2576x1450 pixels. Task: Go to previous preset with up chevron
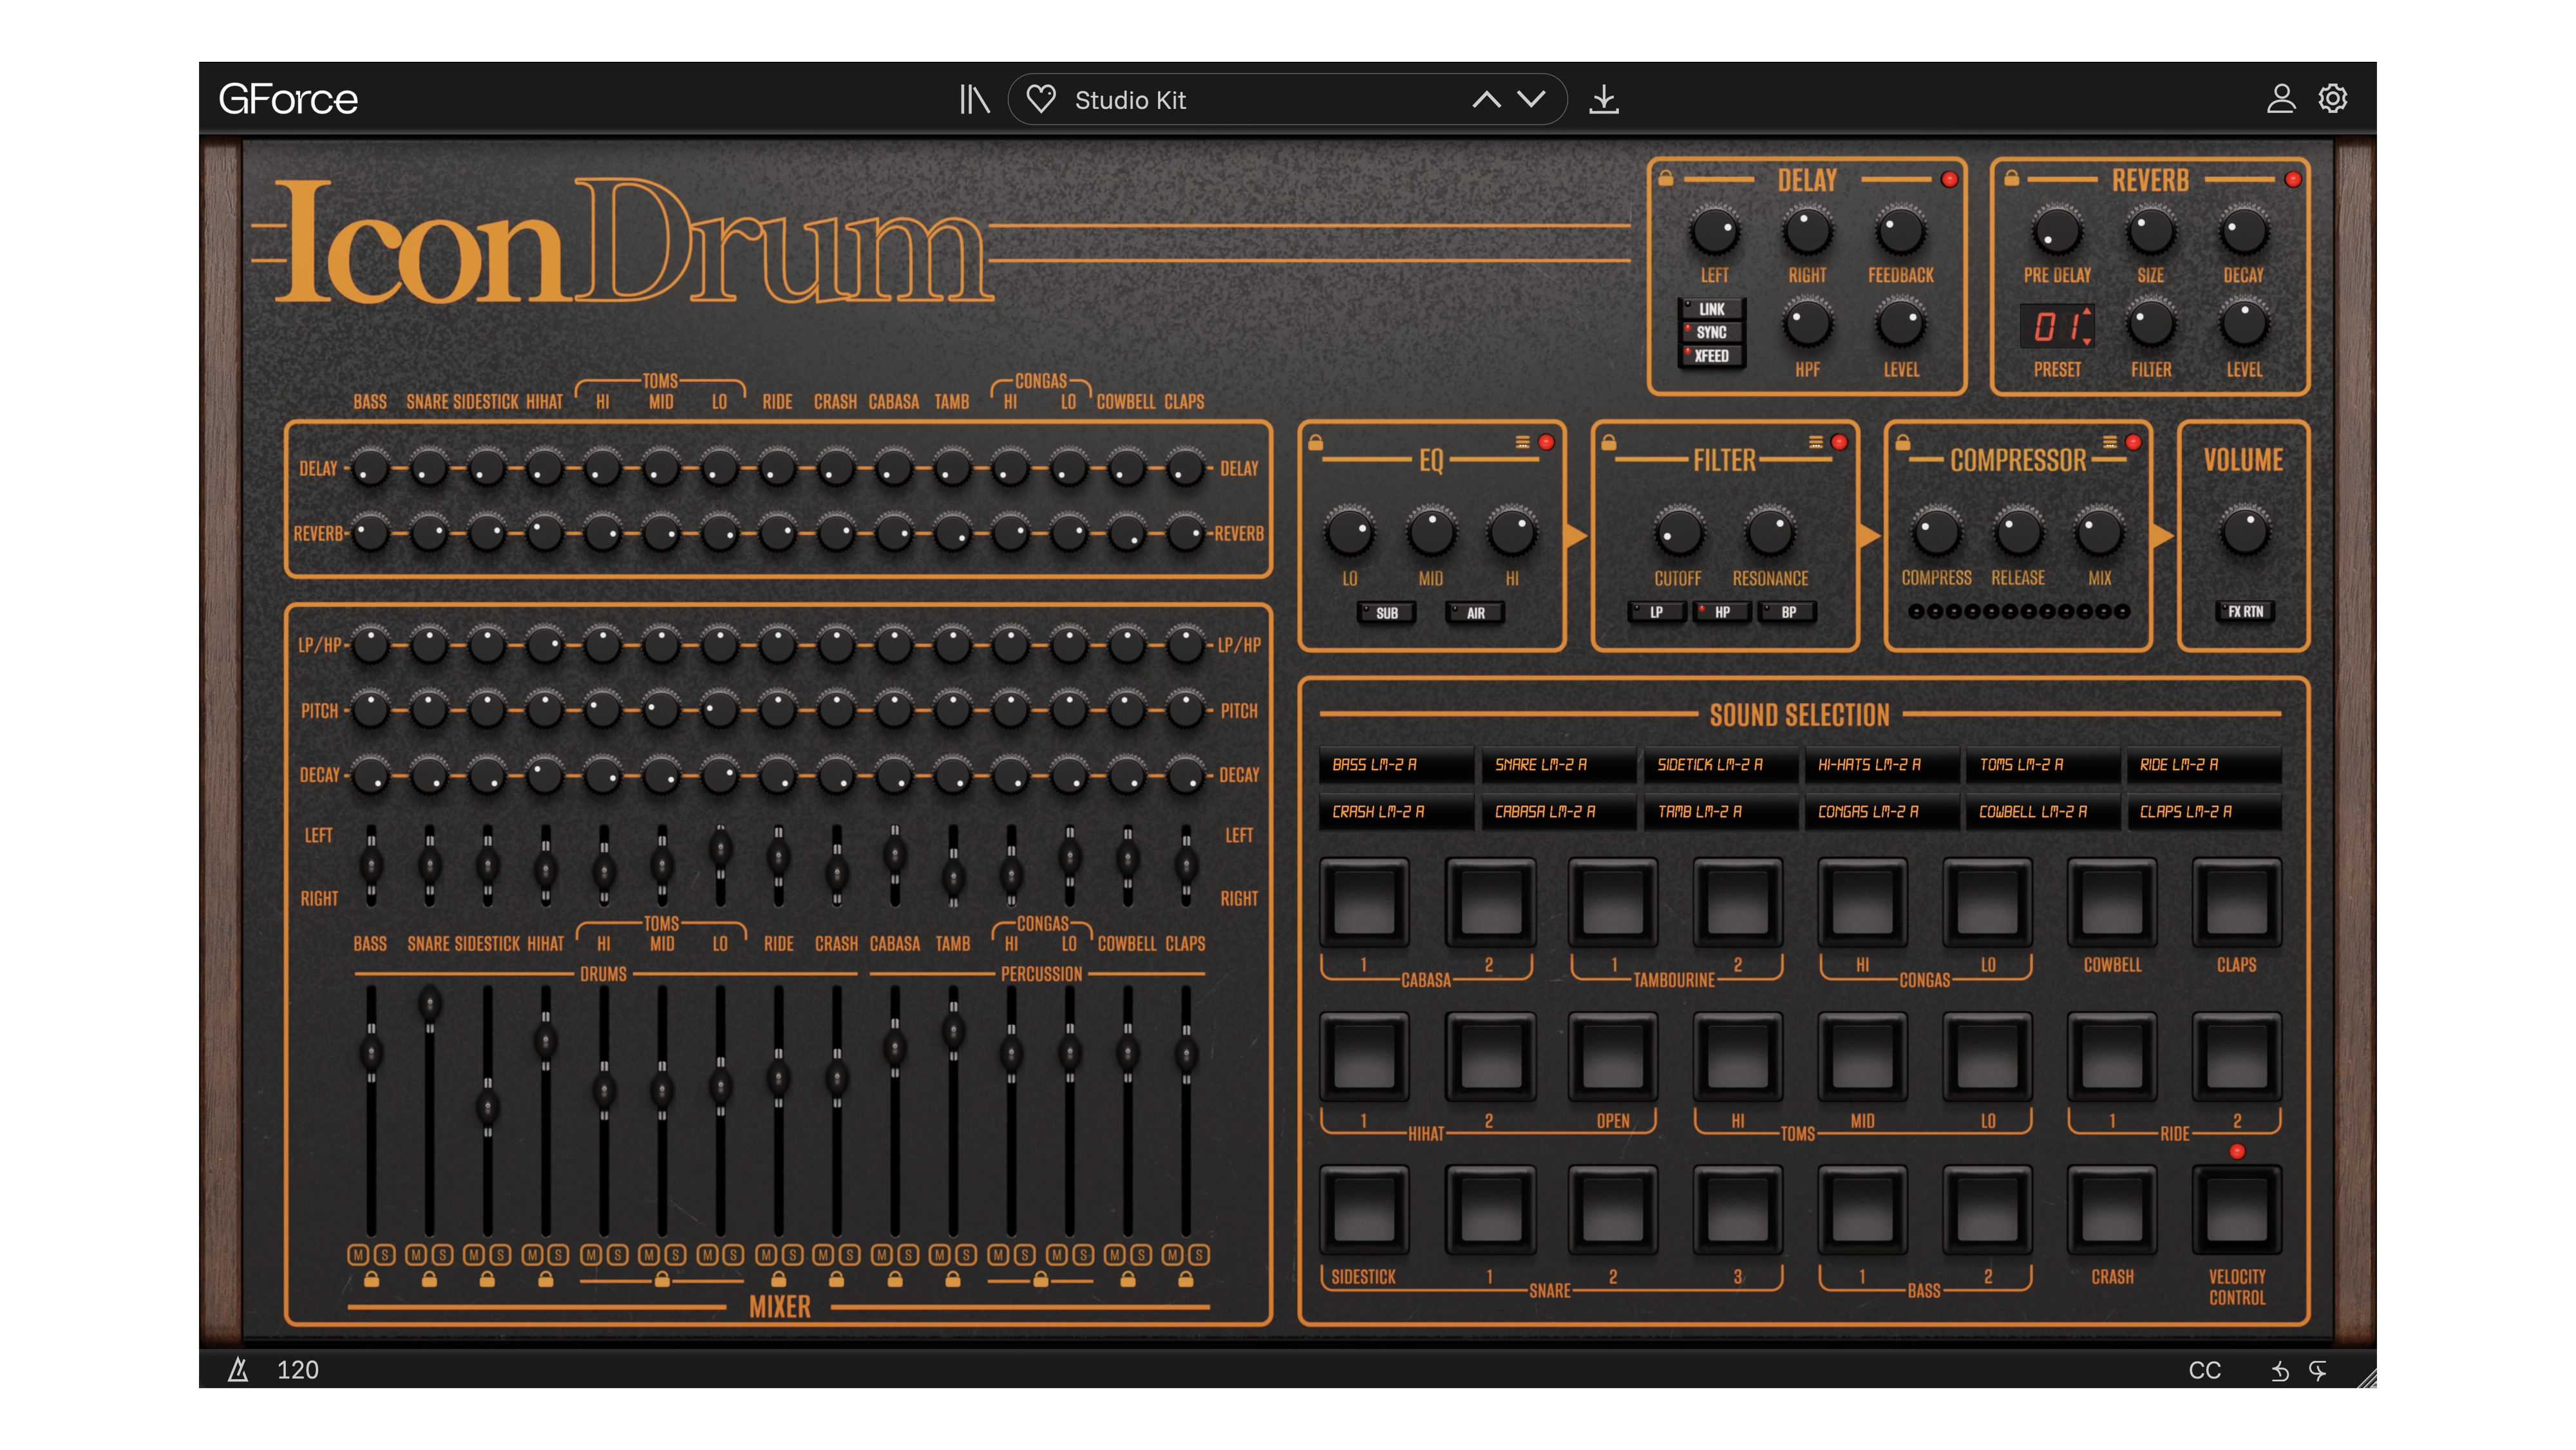coord(1486,99)
